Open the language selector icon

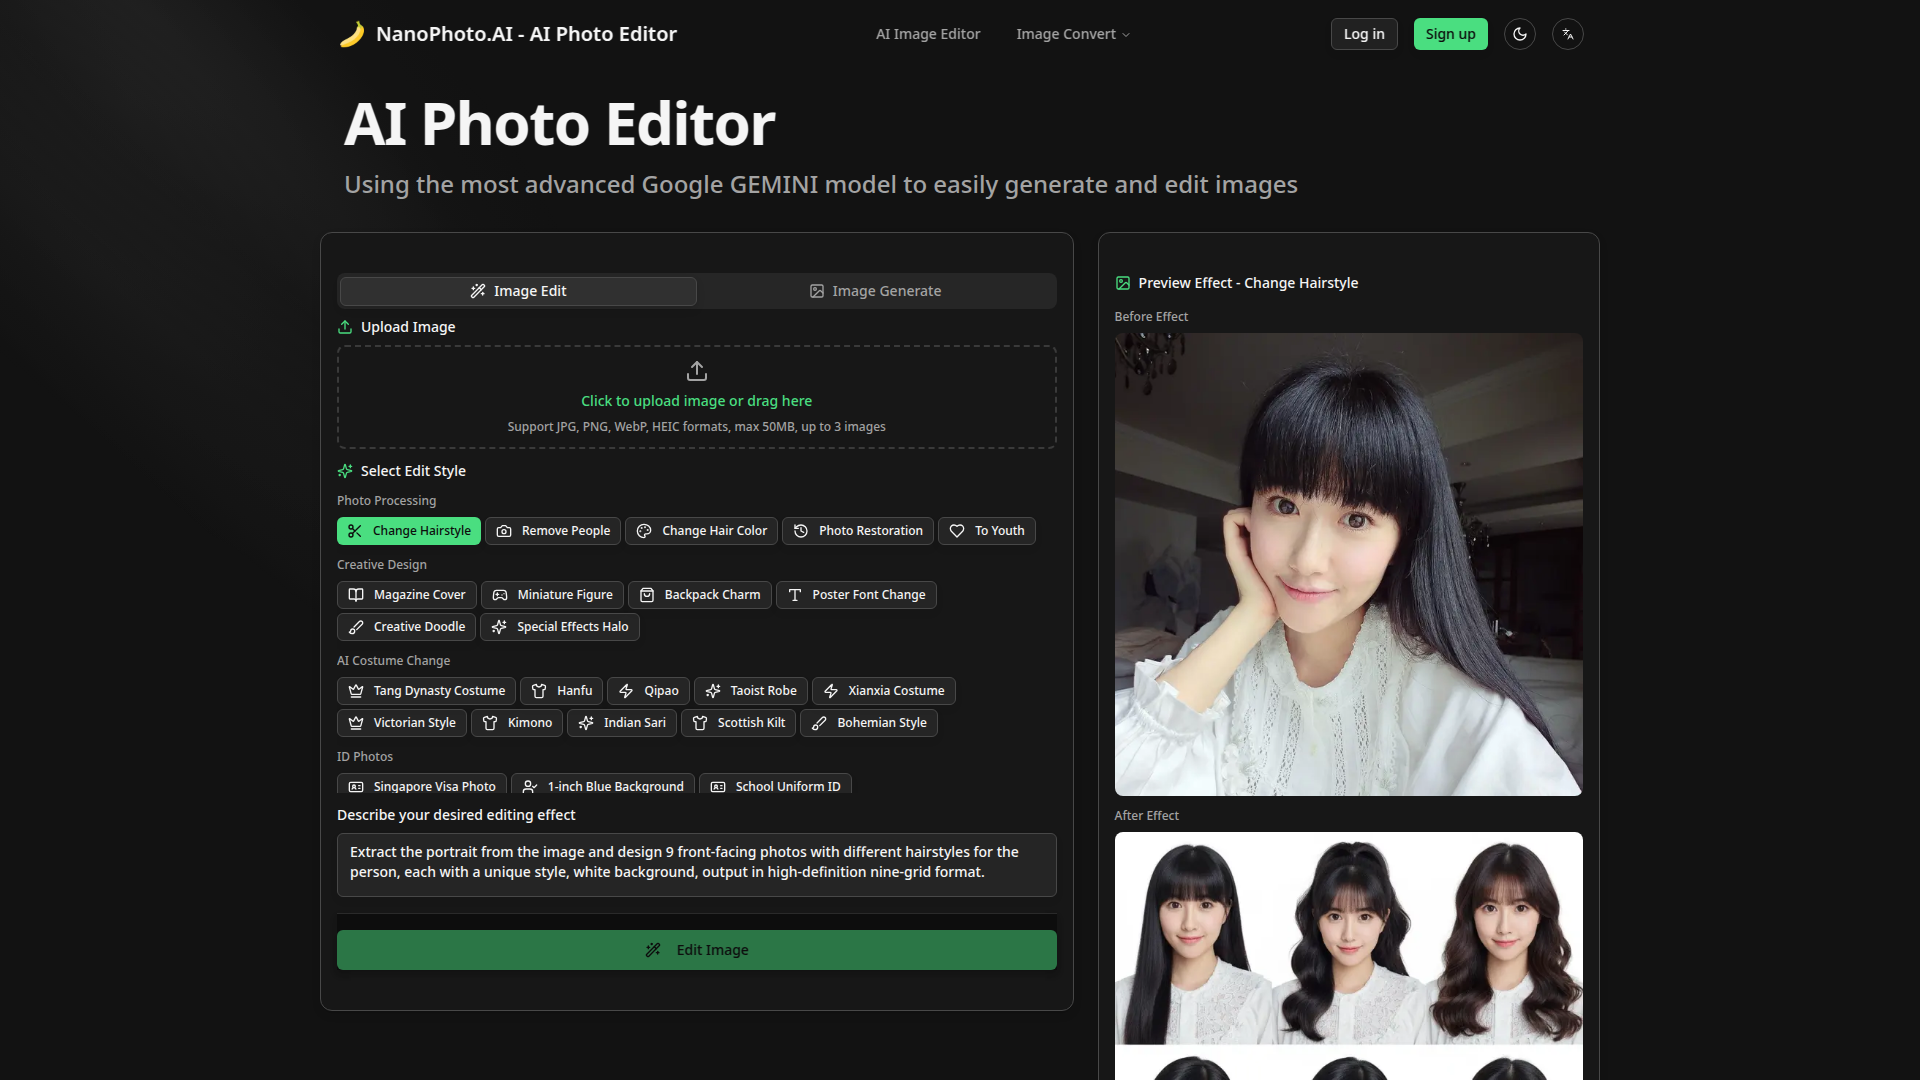(1567, 33)
